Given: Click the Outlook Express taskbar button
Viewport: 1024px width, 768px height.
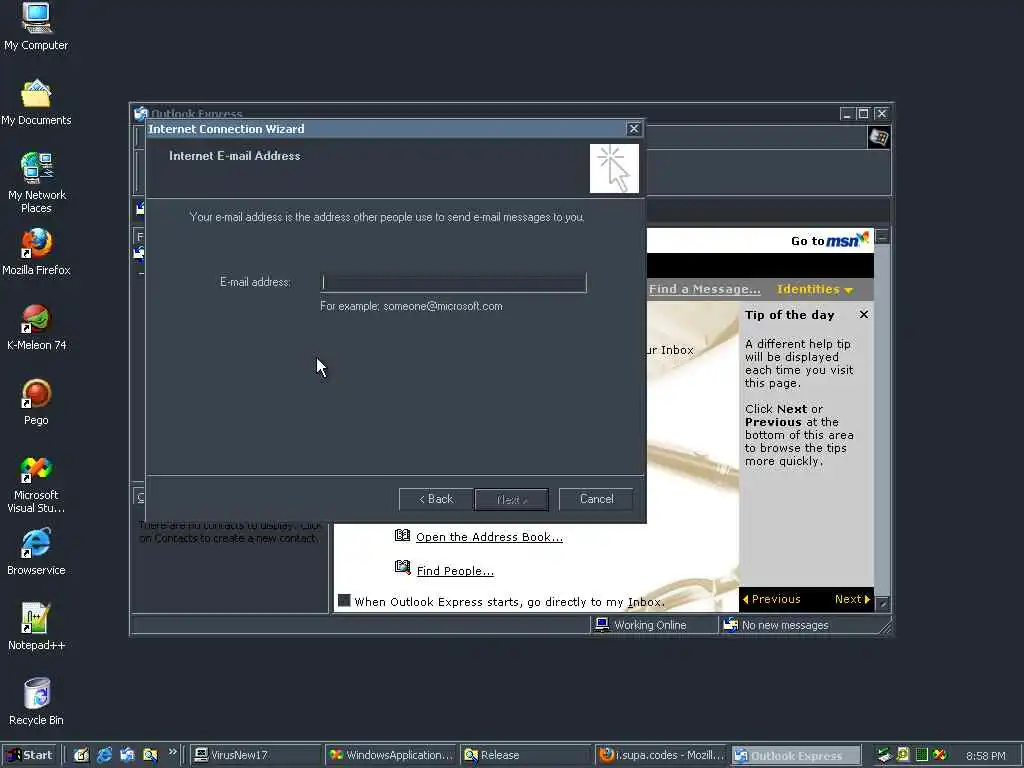Looking at the screenshot, I should point(795,755).
